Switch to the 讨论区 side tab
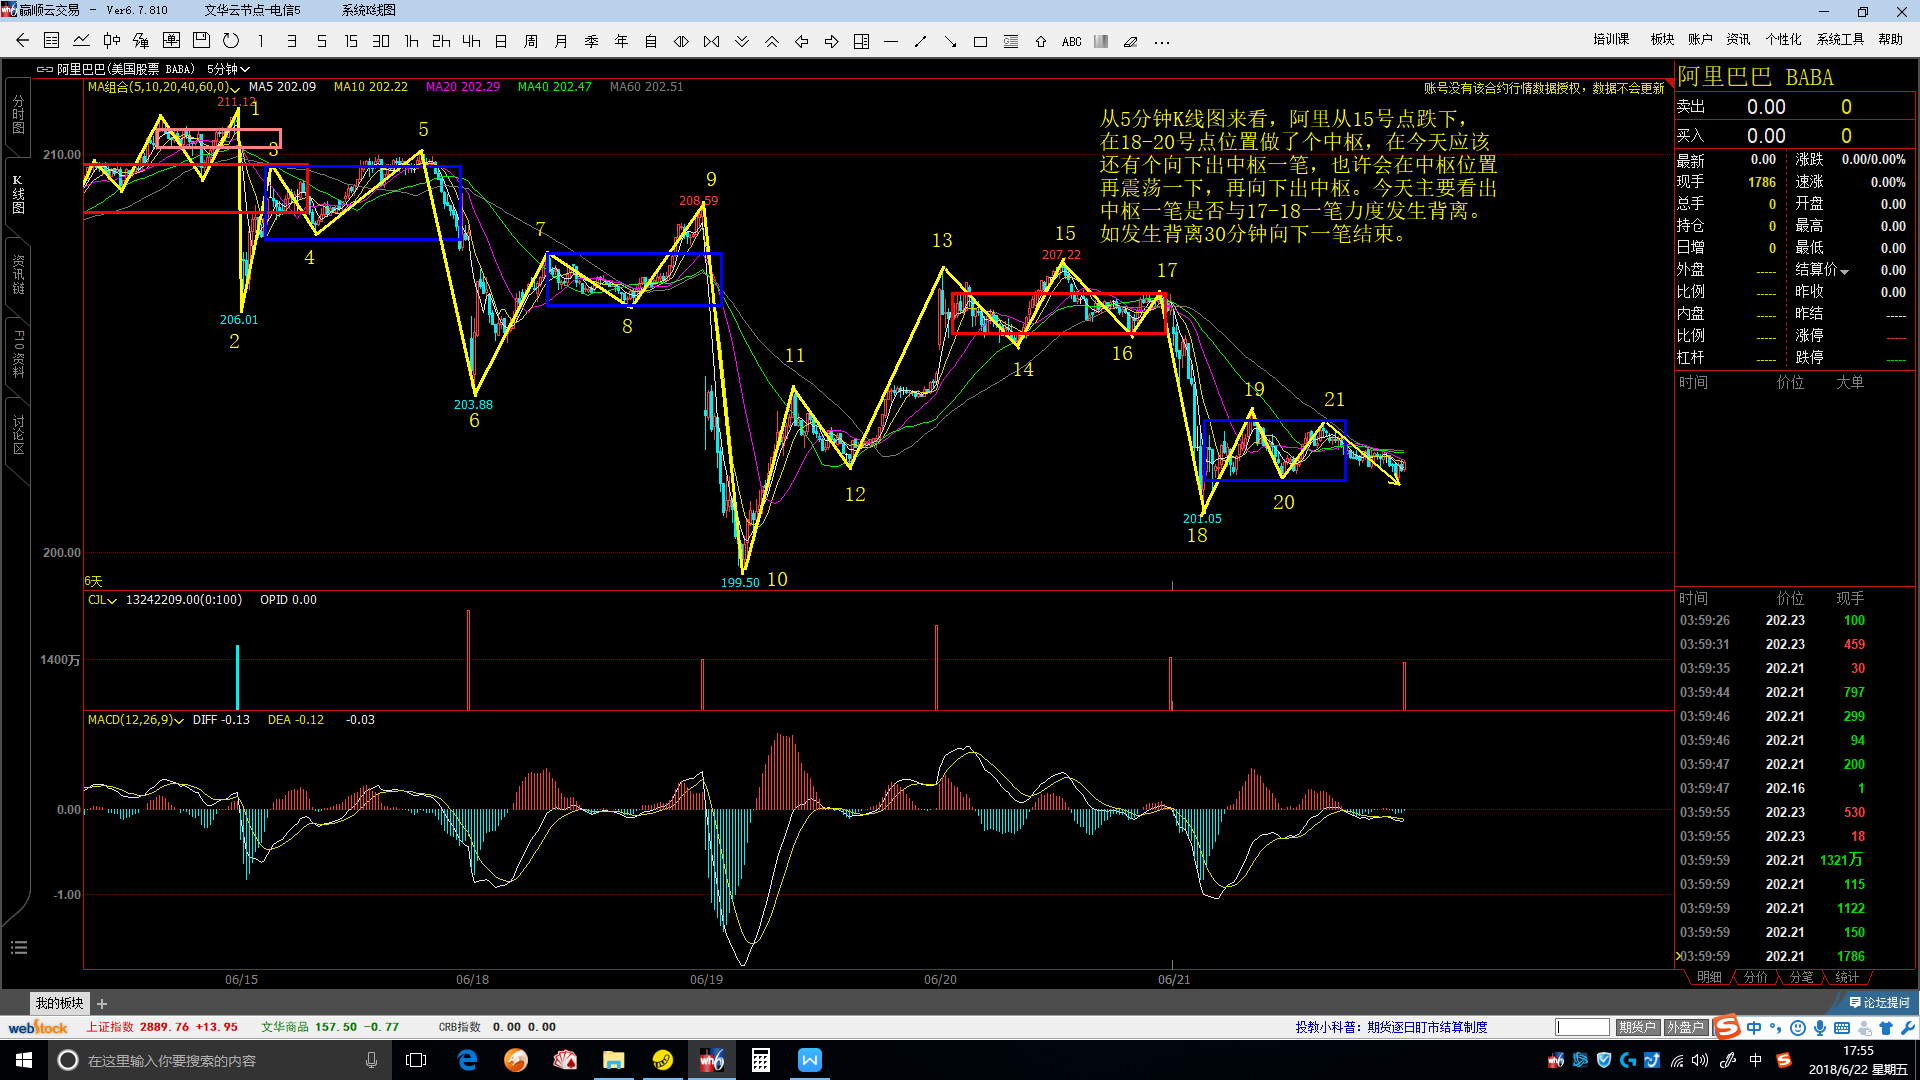The image size is (1920, 1080). [18, 435]
